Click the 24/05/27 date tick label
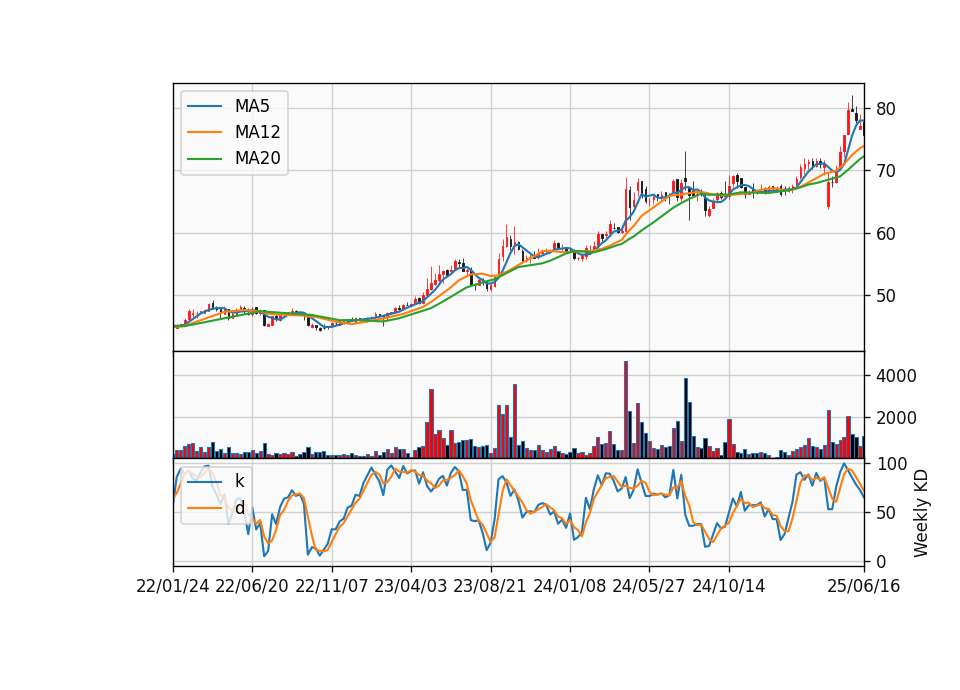This screenshot has width=960, height=690. (x=648, y=586)
